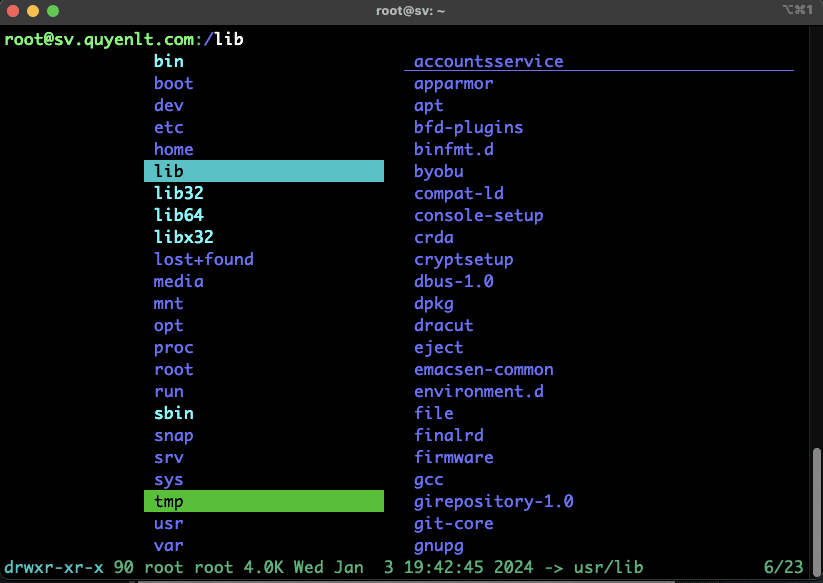
Task: Click the emacsen-common entry
Action: pyautogui.click(x=483, y=369)
